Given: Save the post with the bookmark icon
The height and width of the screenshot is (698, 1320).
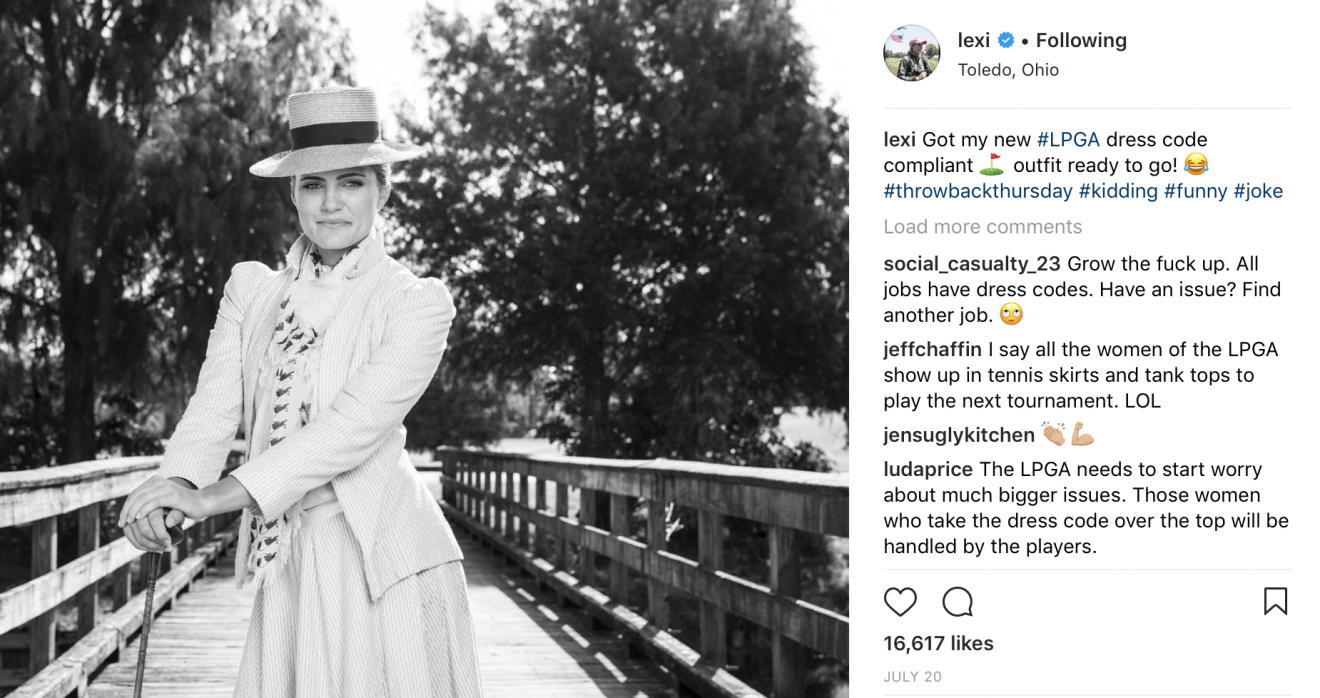Looking at the screenshot, I should click(x=1275, y=601).
